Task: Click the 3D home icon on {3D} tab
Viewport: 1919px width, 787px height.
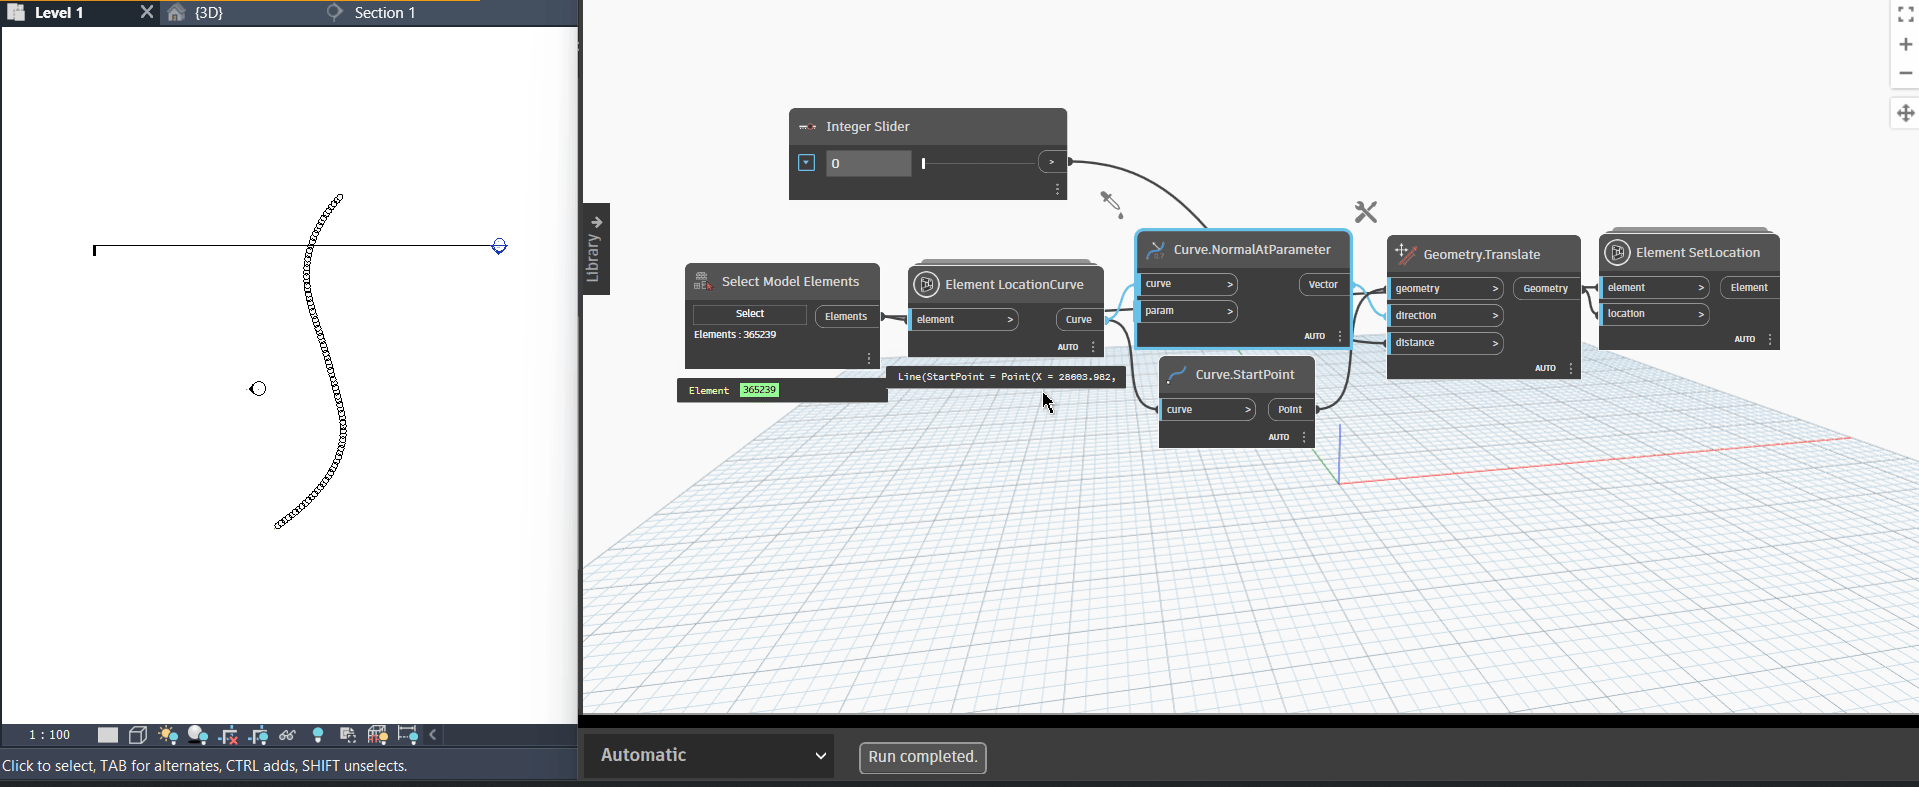Action: click(x=176, y=12)
